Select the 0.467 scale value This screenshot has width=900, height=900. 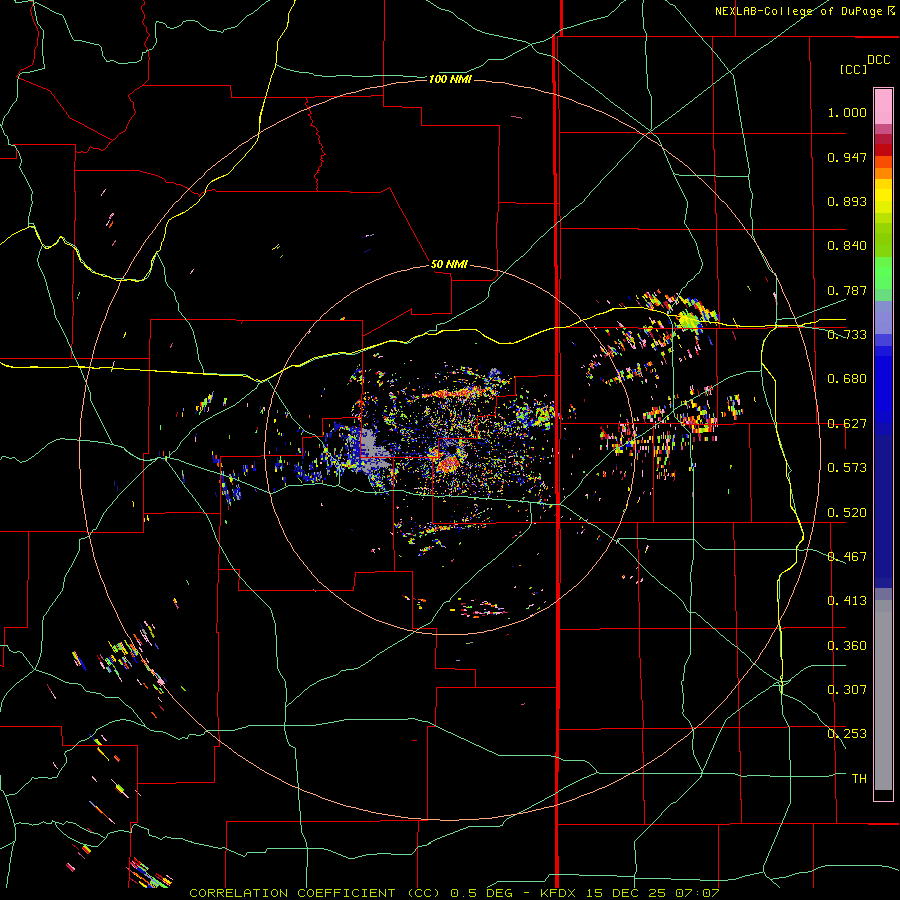847,557
